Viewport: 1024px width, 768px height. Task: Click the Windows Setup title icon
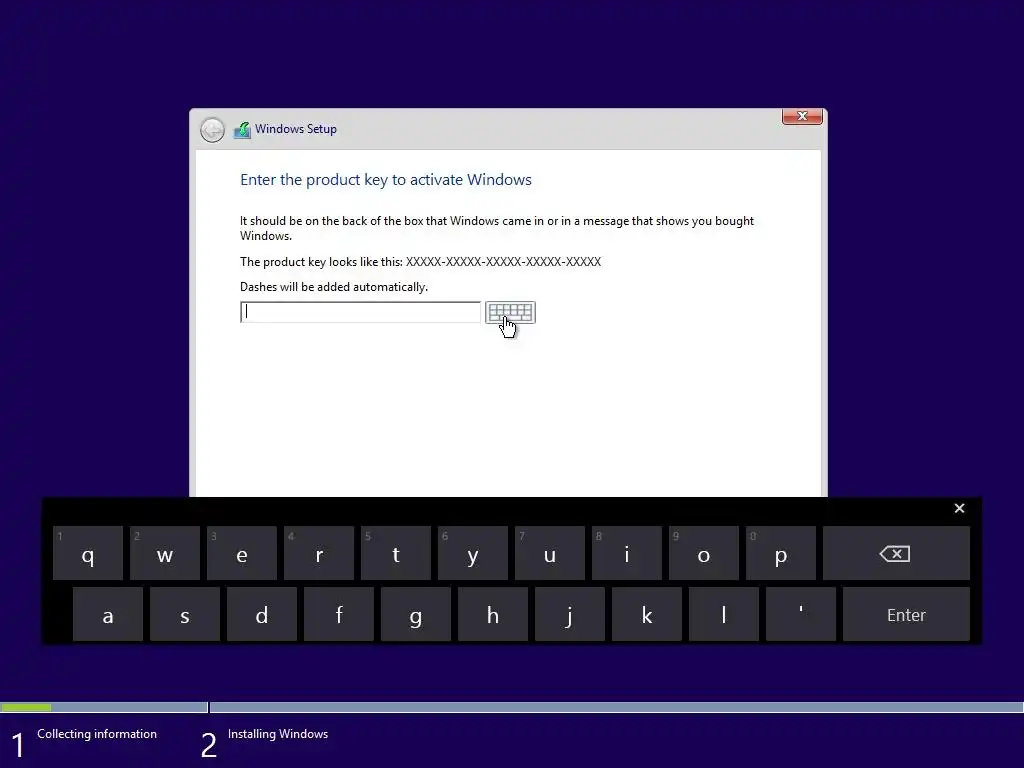(242, 130)
